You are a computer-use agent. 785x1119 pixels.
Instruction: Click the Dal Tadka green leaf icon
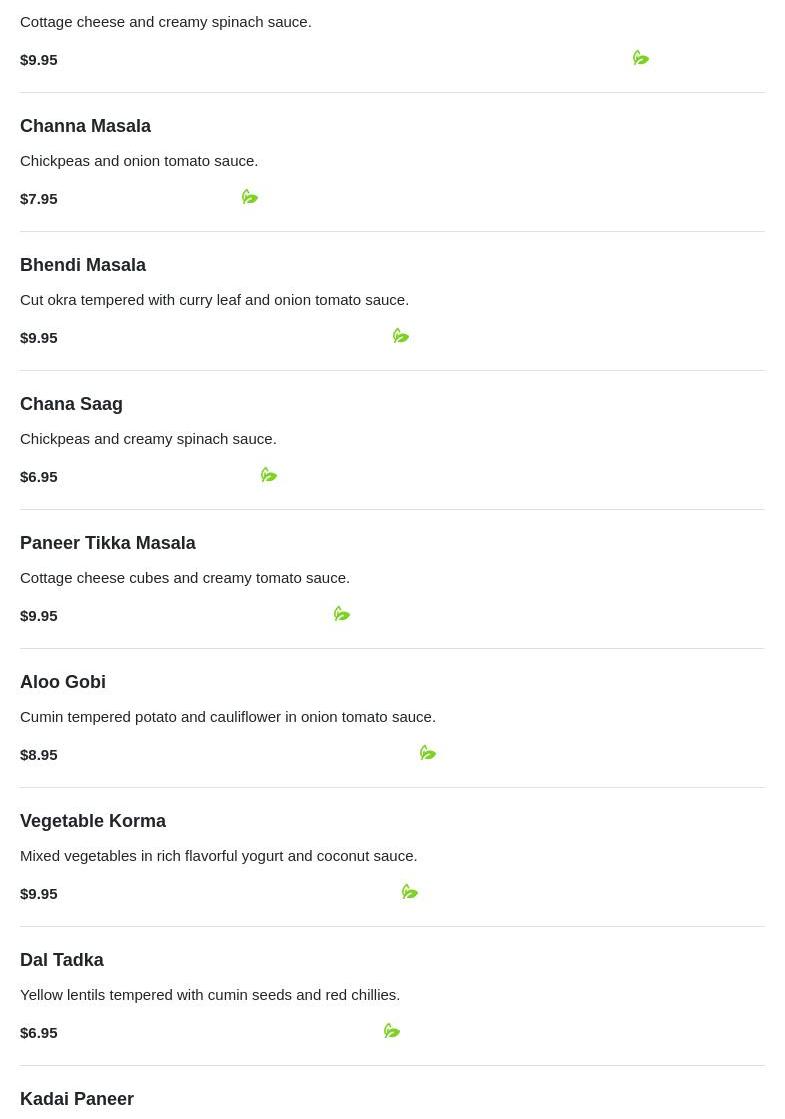pos(392,1032)
